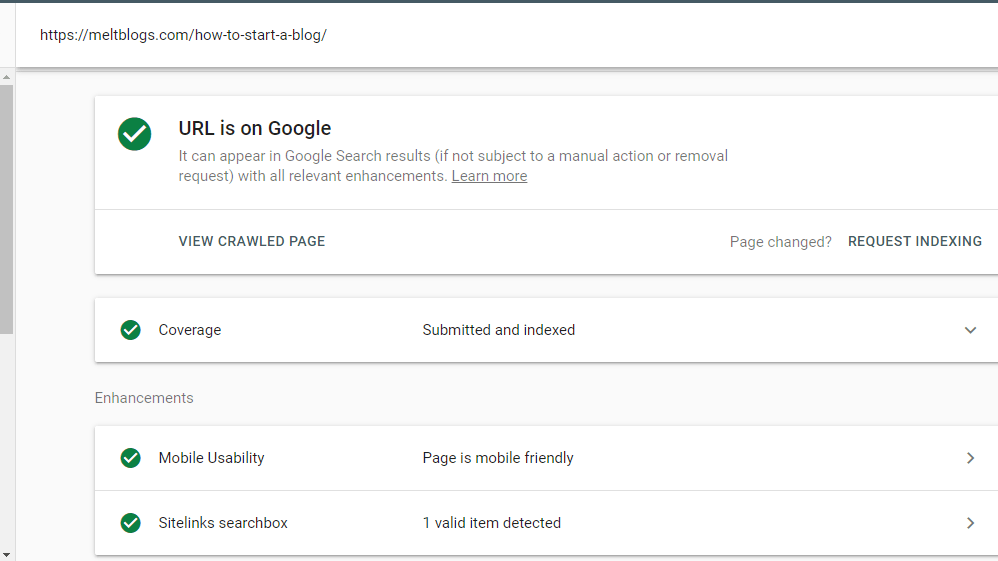Image resolution: width=998 pixels, height=561 pixels.
Task: Click the 1 valid item detected text
Action: point(491,523)
